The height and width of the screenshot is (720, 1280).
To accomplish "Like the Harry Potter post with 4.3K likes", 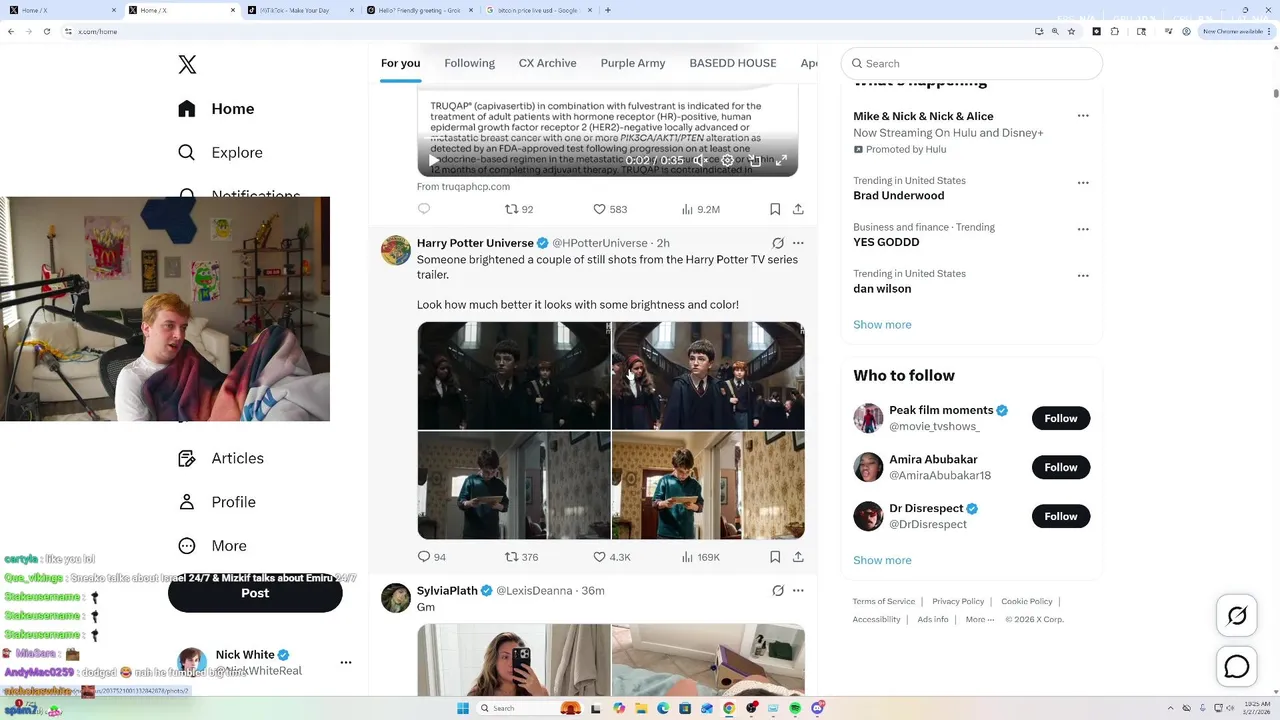I will (612, 557).
